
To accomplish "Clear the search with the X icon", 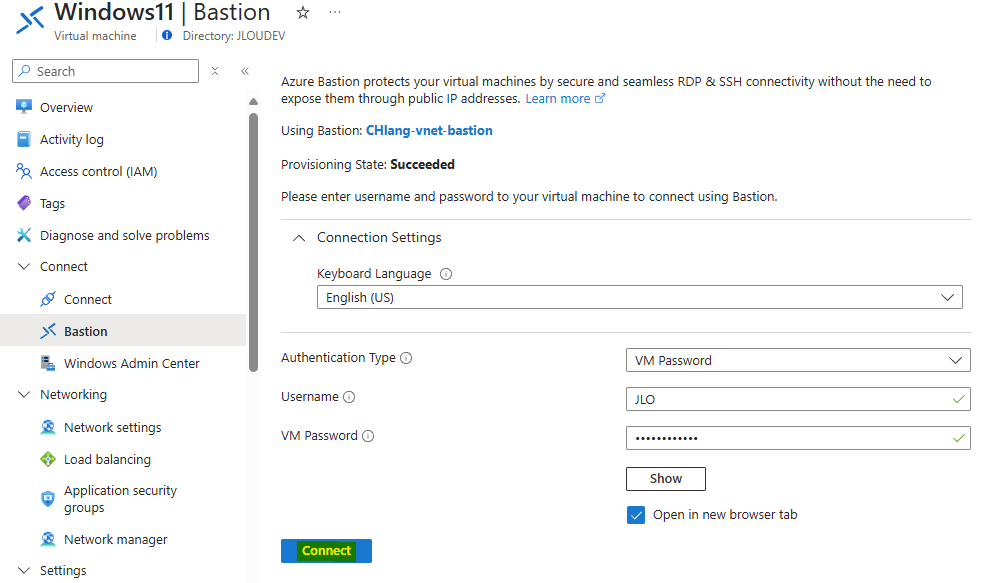I will click(215, 71).
